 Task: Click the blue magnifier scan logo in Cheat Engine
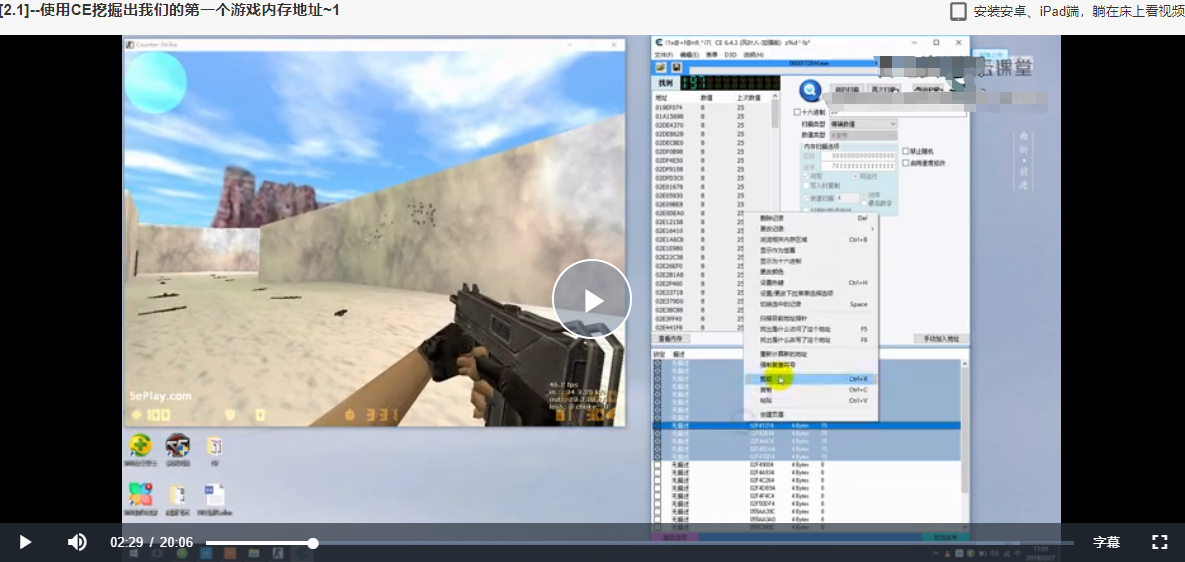810,91
